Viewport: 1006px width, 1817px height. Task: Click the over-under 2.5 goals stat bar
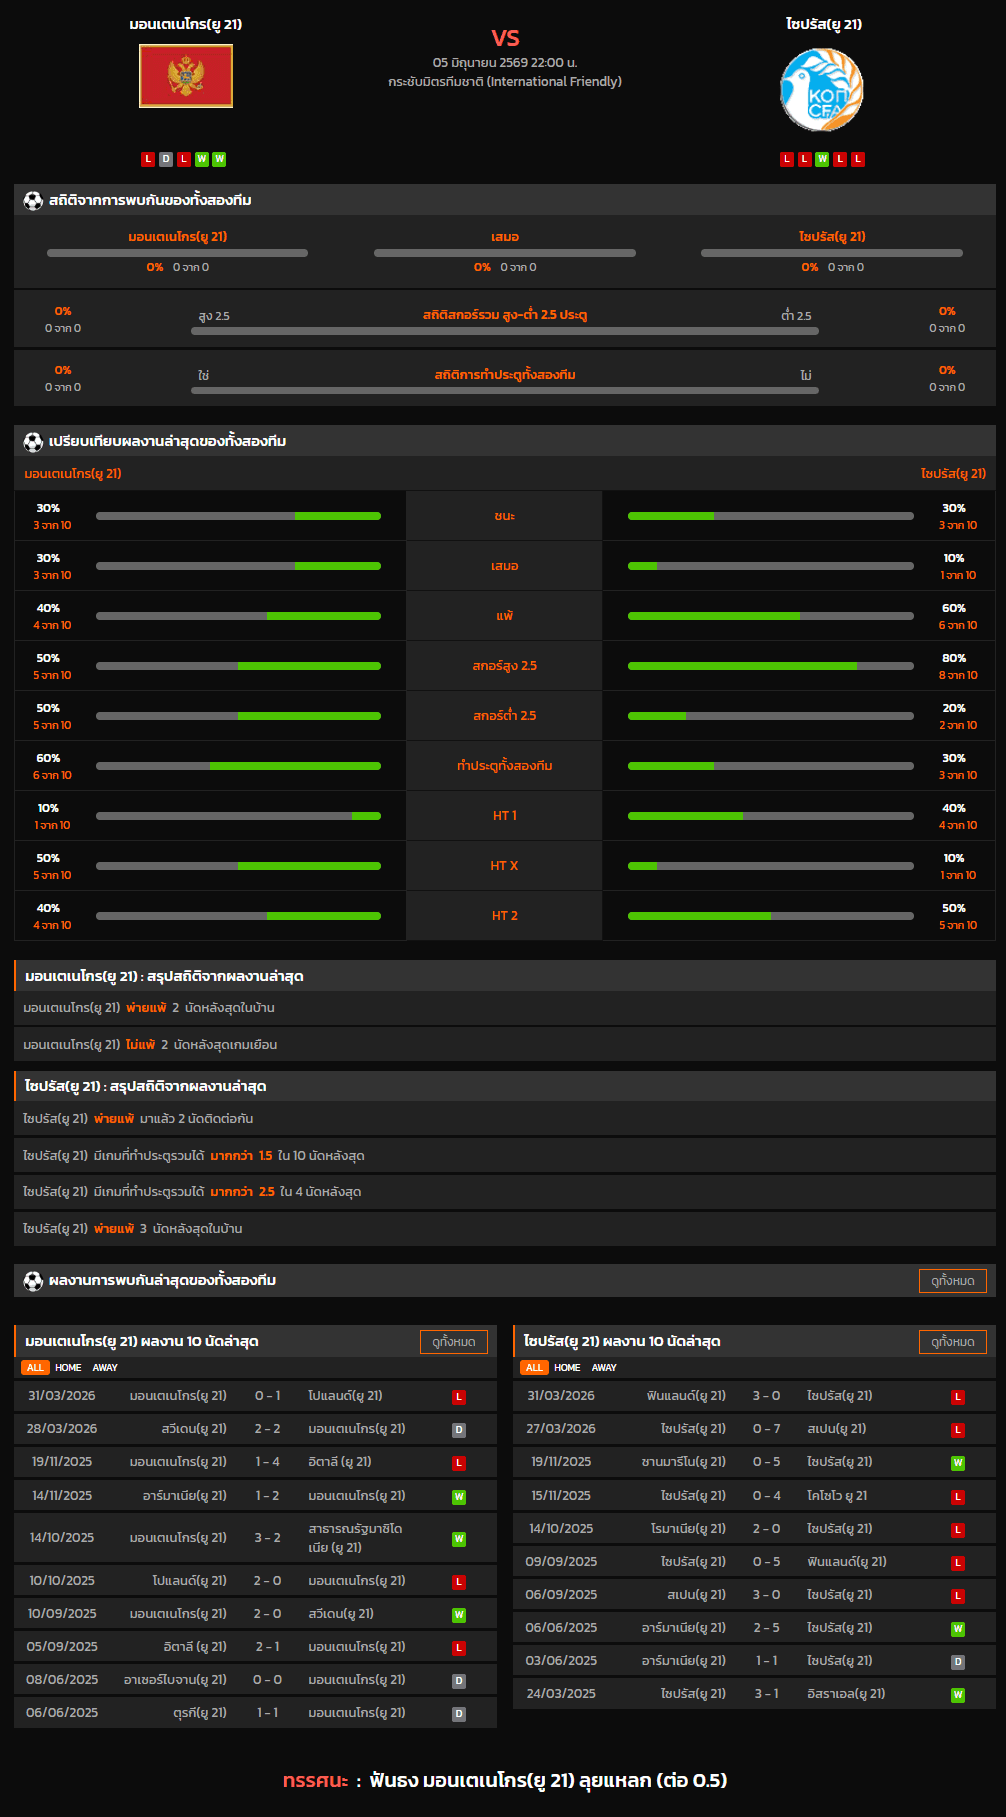point(505,331)
